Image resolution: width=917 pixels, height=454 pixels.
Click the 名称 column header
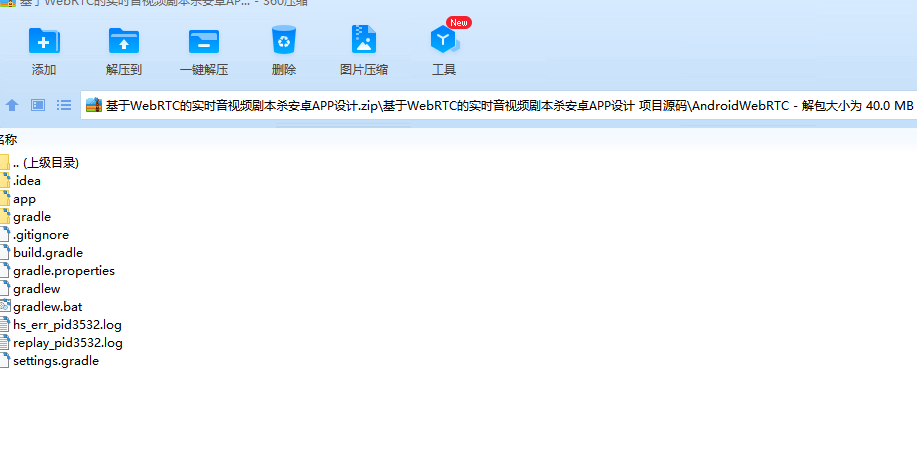pos(8,140)
